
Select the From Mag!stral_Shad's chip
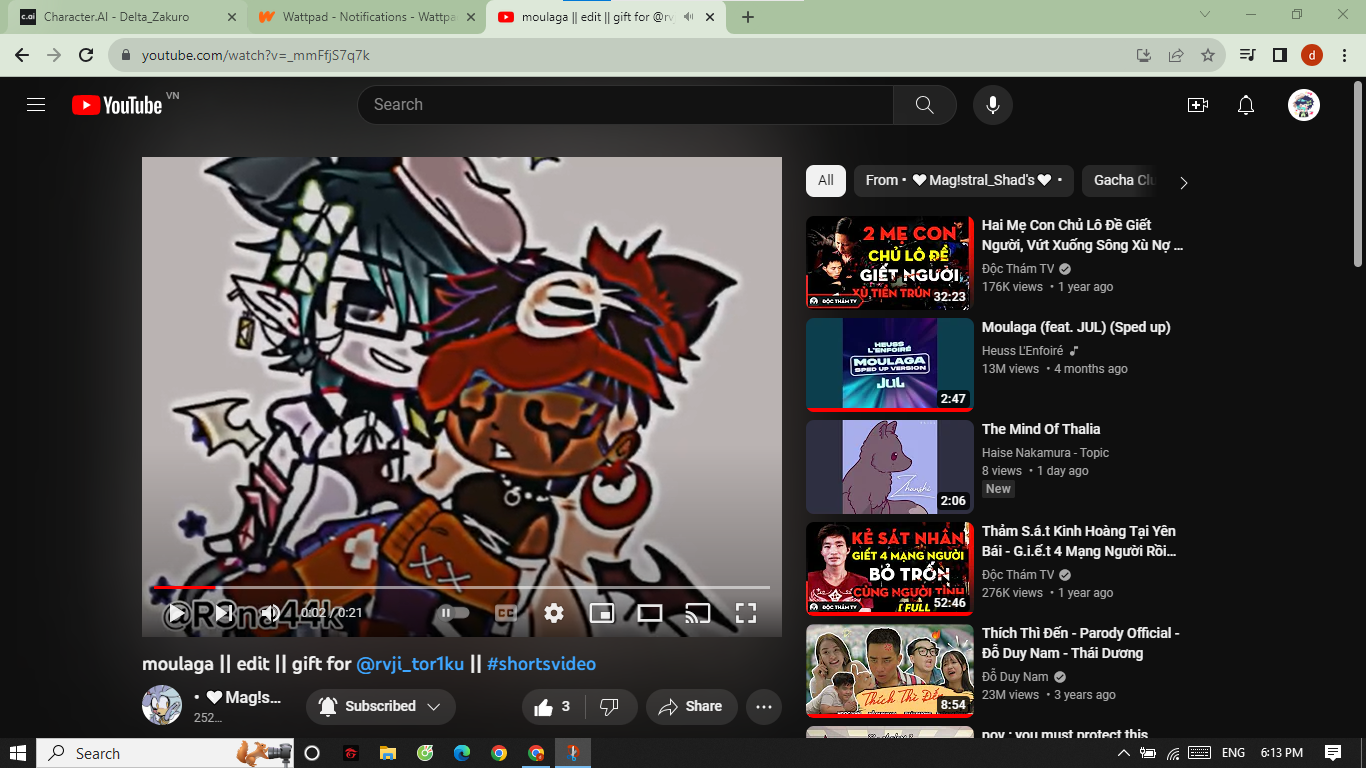point(964,181)
